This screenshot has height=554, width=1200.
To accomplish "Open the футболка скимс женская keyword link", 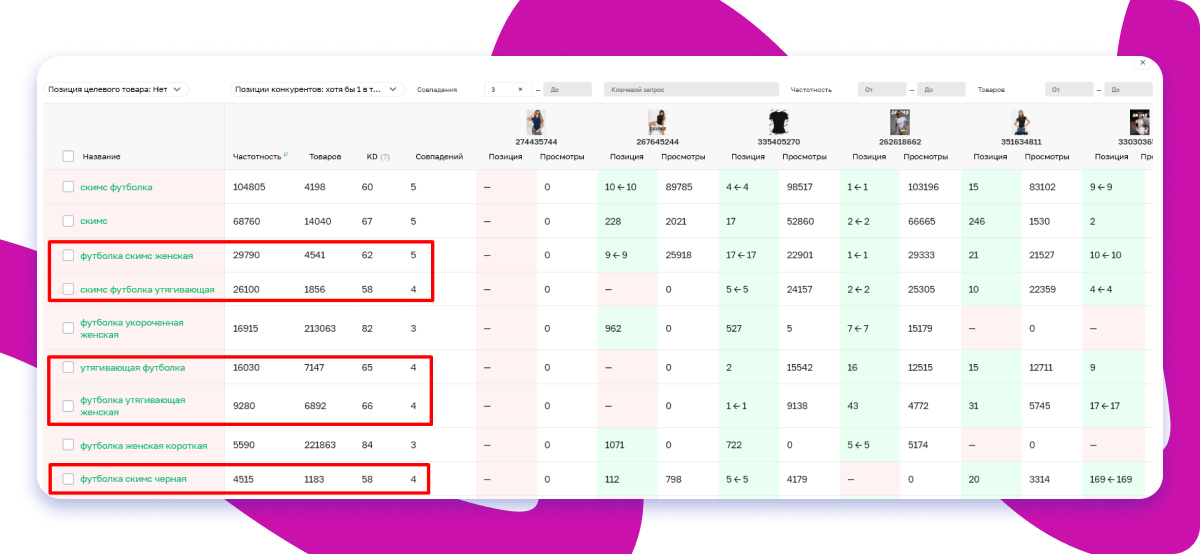I will click(x=136, y=256).
